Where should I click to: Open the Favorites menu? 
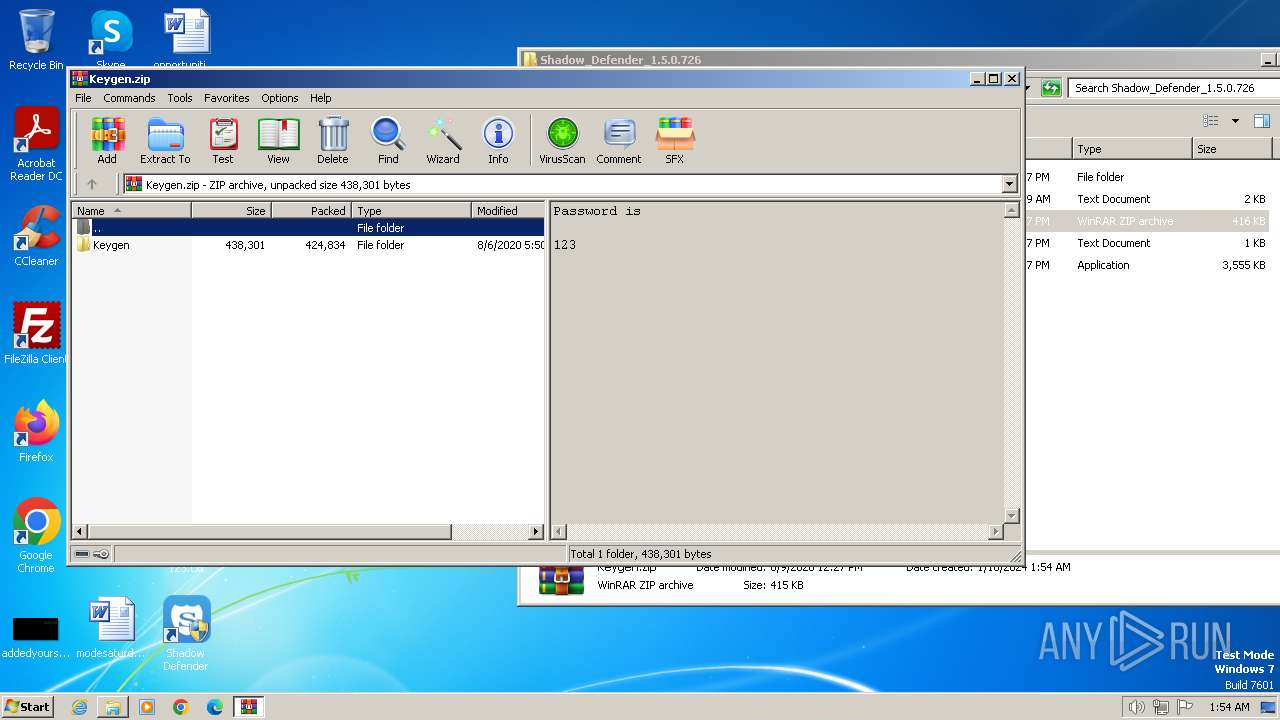227,98
